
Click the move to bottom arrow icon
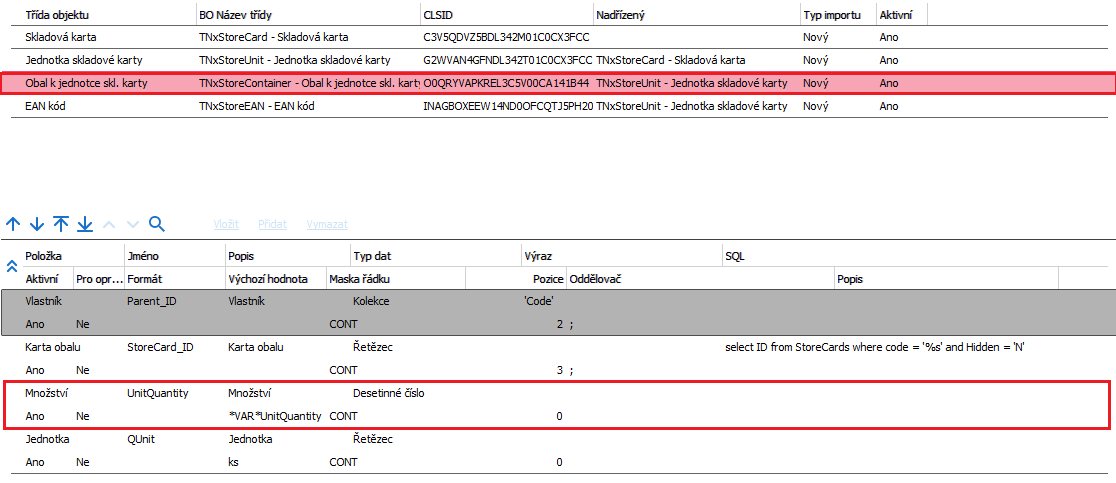[x=85, y=225]
